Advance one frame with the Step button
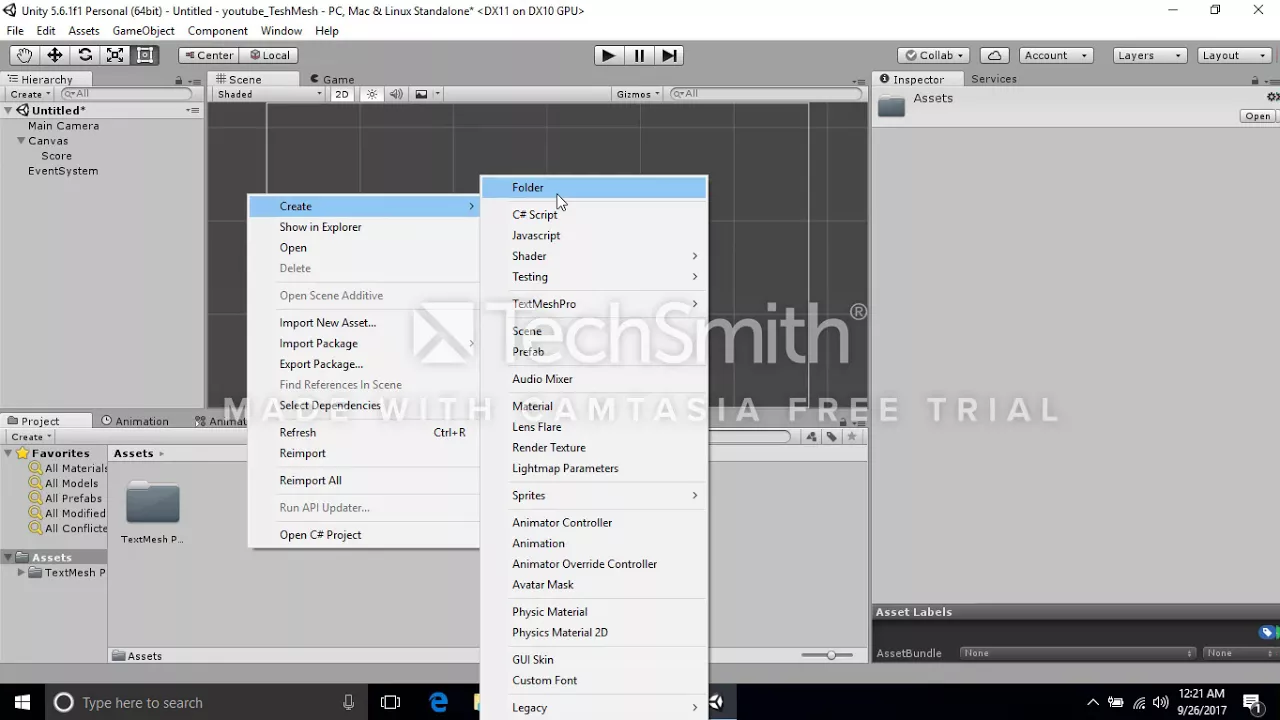The image size is (1280, 720). [x=669, y=55]
